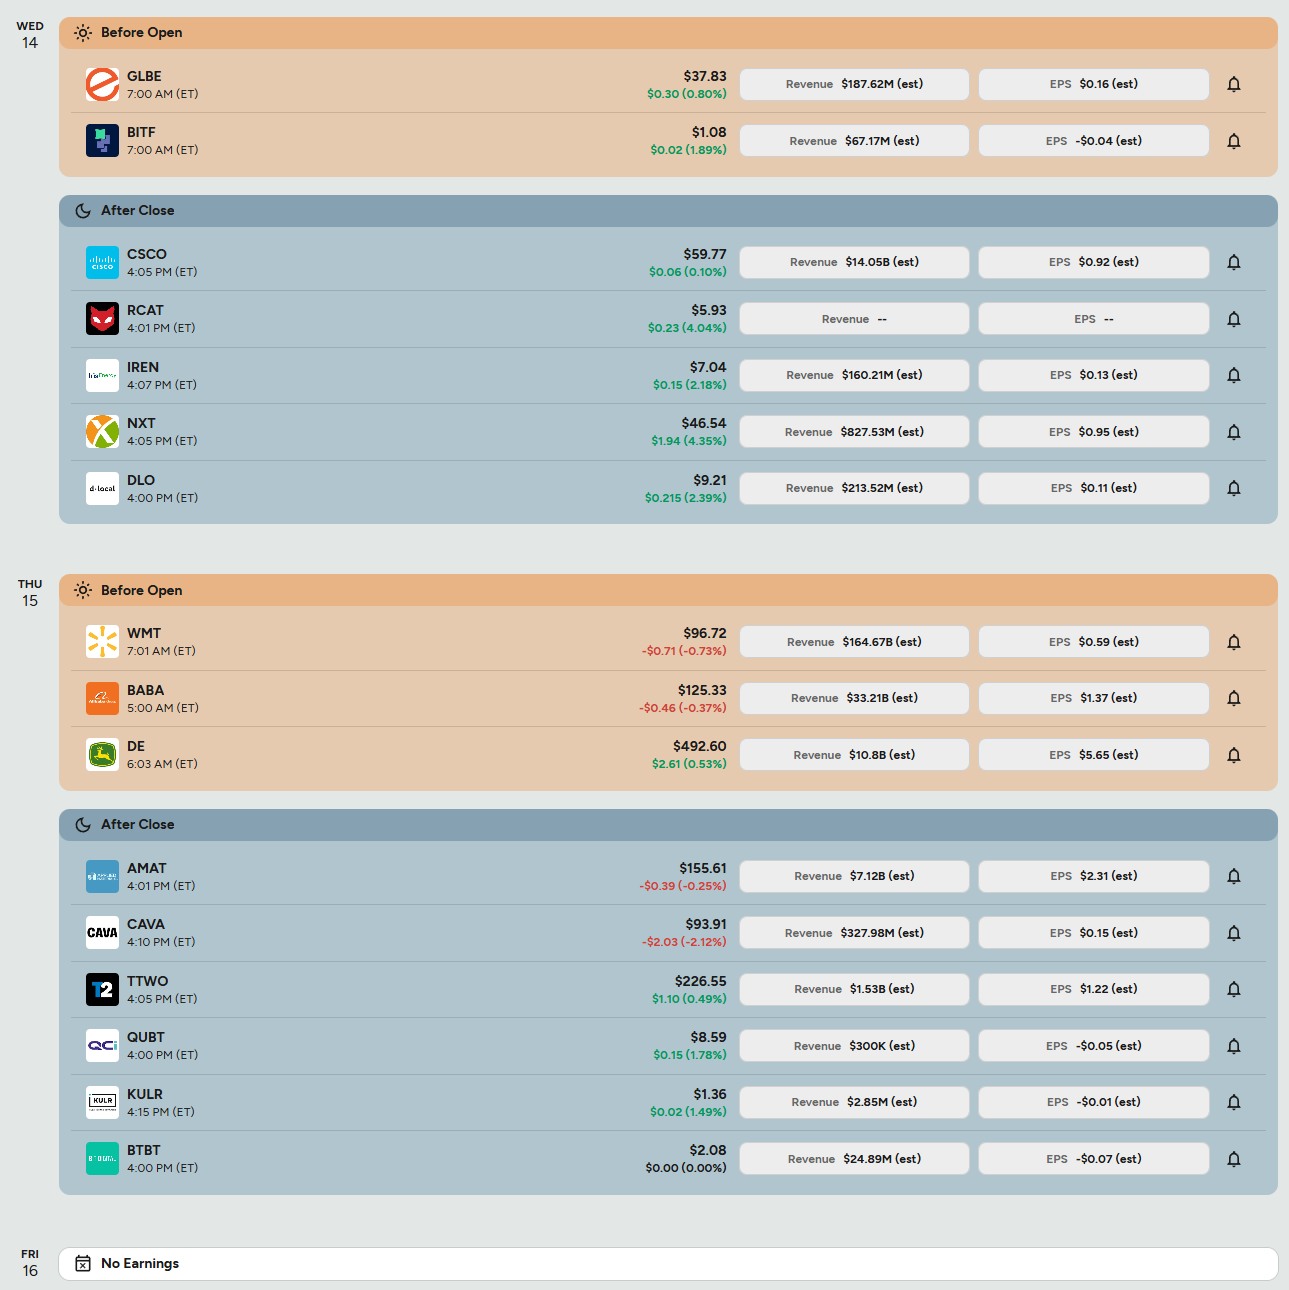Select the DLO ticker name
The width and height of the screenshot is (1289, 1290).
(x=141, y=480)
